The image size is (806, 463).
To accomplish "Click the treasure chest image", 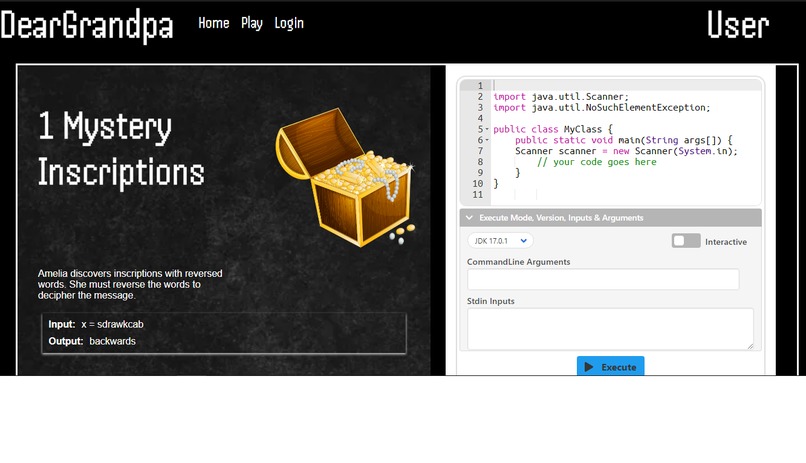I will coord(345,177).
